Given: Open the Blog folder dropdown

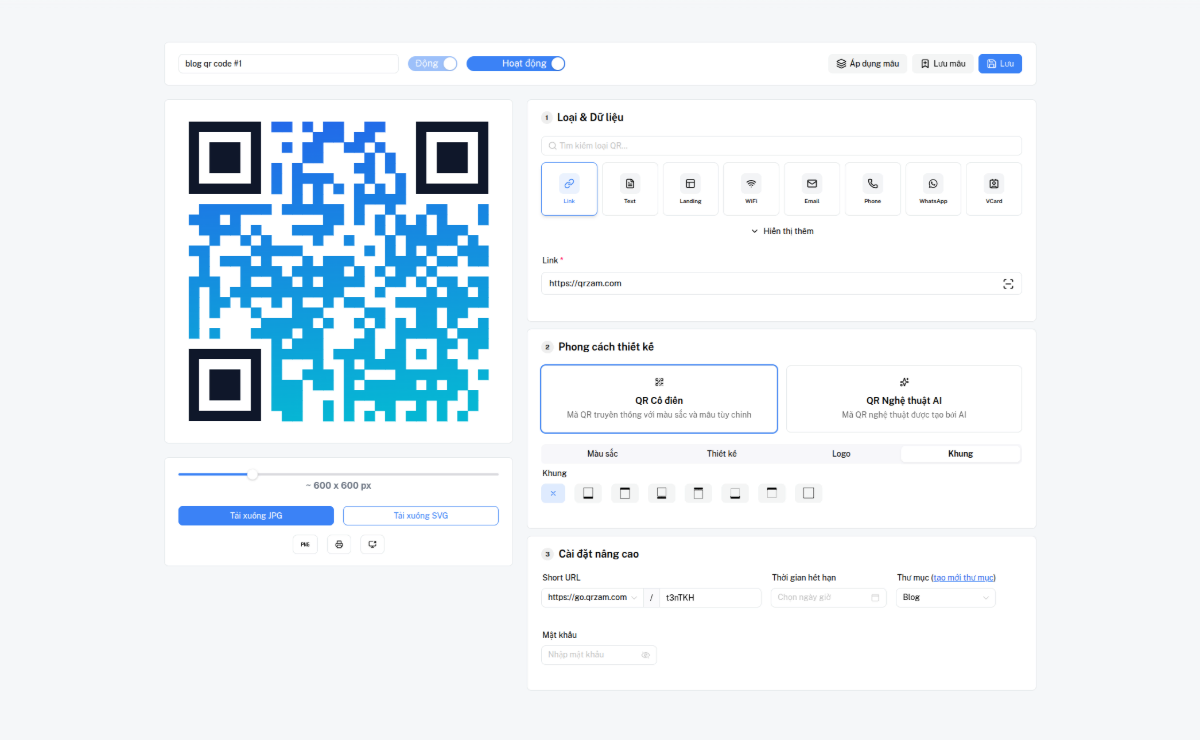Looking at the screenshot, I should coord(944,597).
